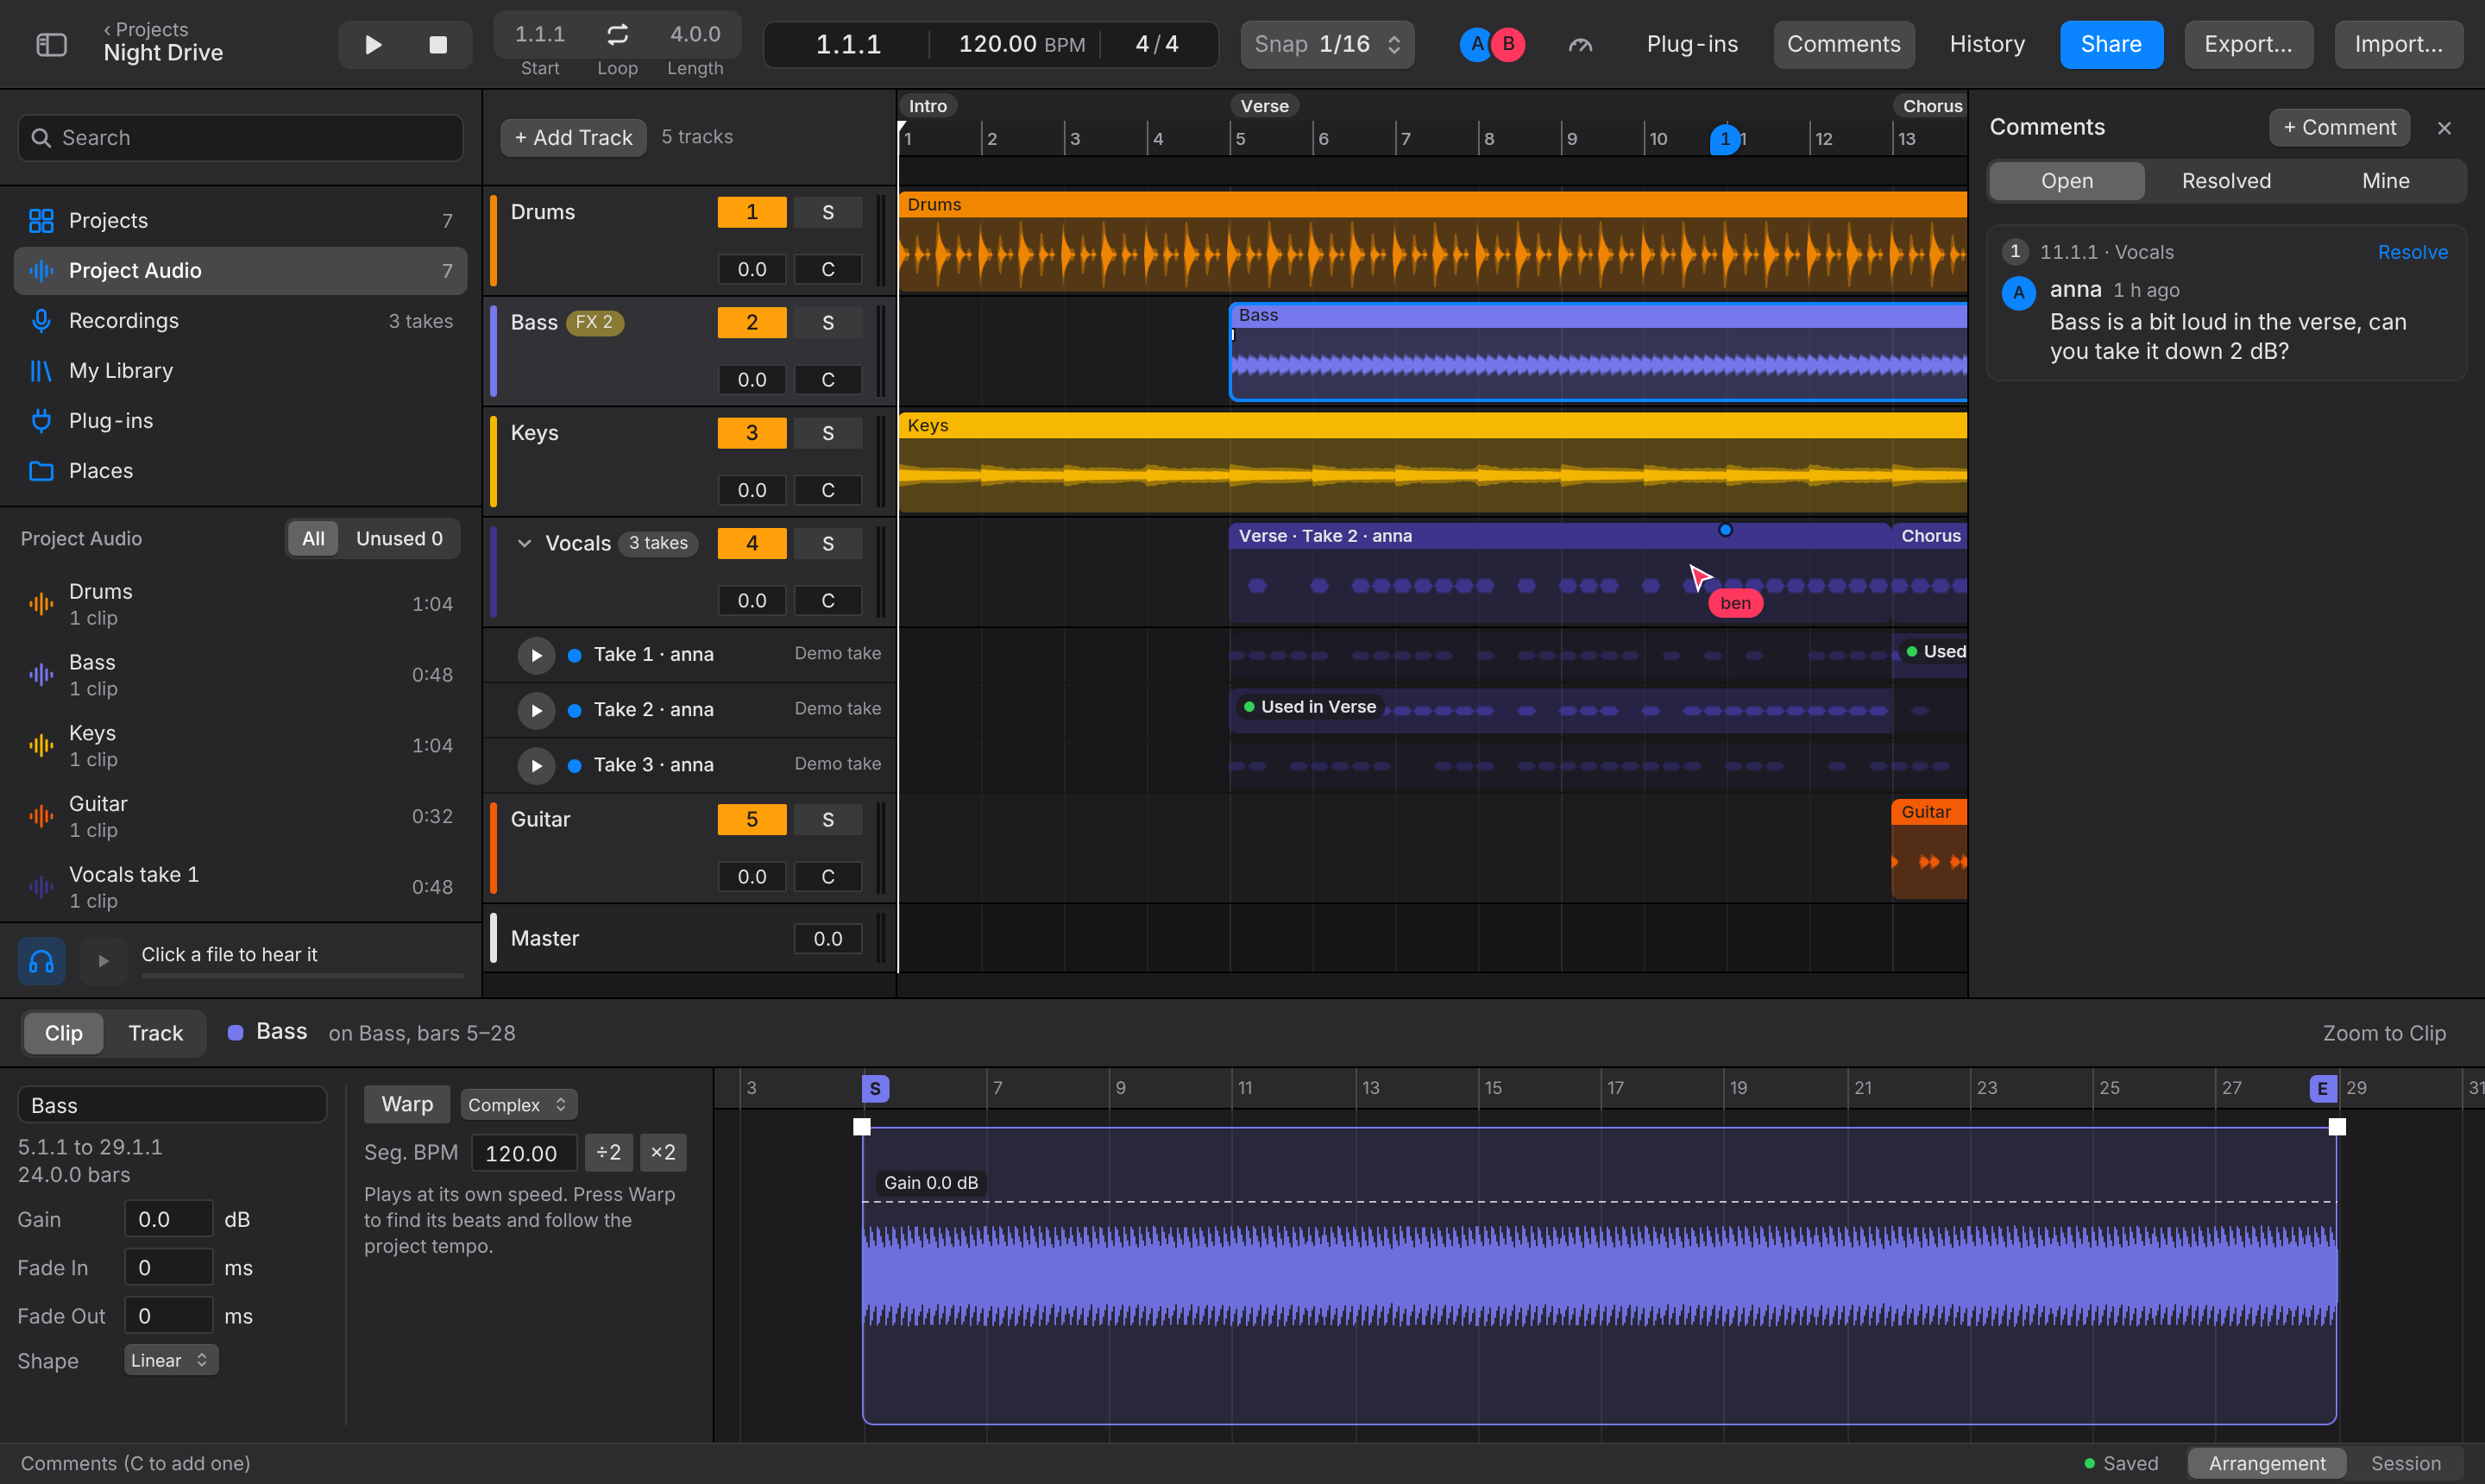
Task: Toggle the Warp button
Action: click(x=407, y=1104)
